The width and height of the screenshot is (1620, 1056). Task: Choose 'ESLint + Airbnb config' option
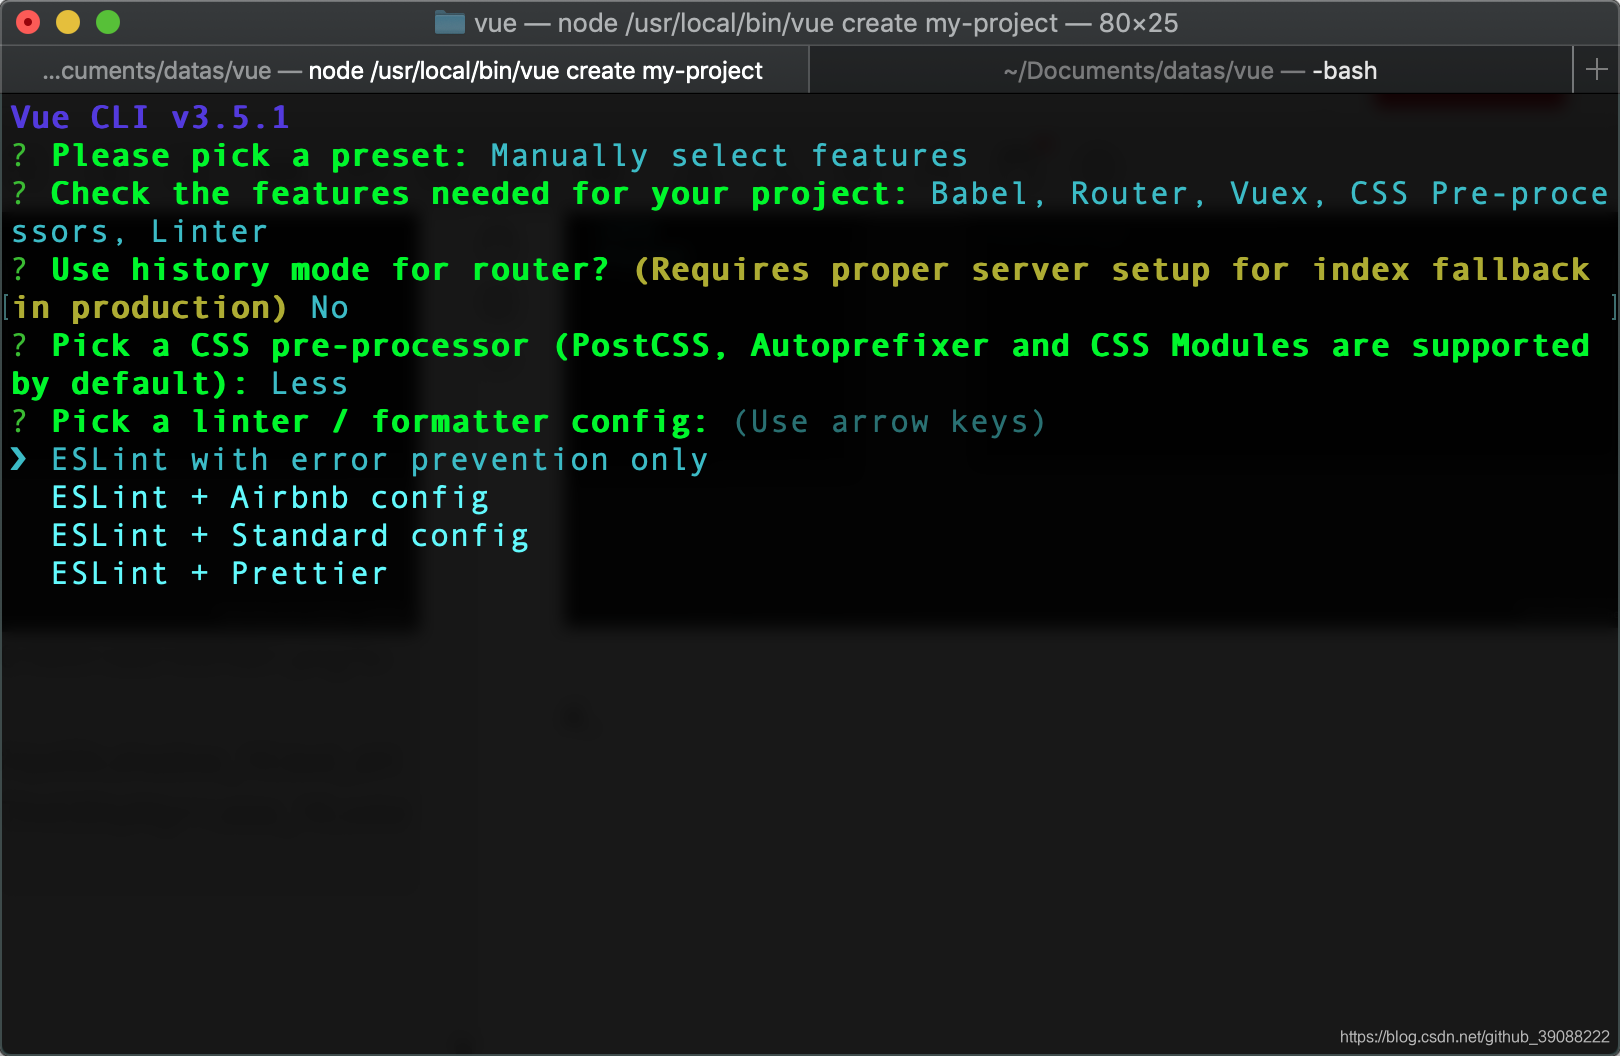[270, 498]
